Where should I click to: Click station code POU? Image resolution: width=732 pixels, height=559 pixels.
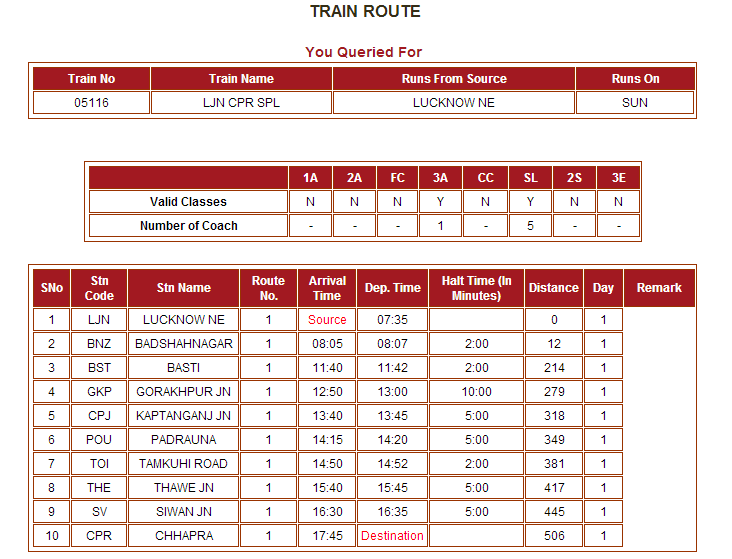point(99,440)
